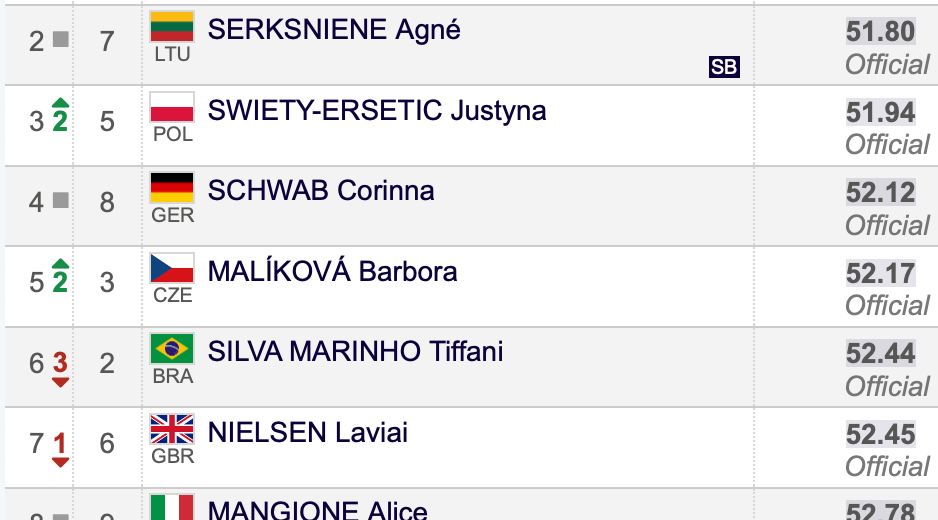Click gray no-change square beside rank 4
938x520 pixels.
point(60,200)
